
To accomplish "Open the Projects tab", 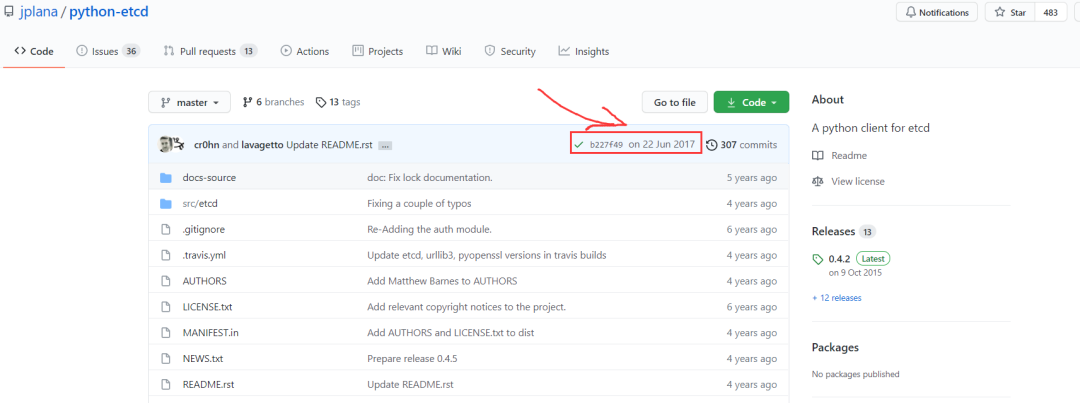I will [377, 51].
